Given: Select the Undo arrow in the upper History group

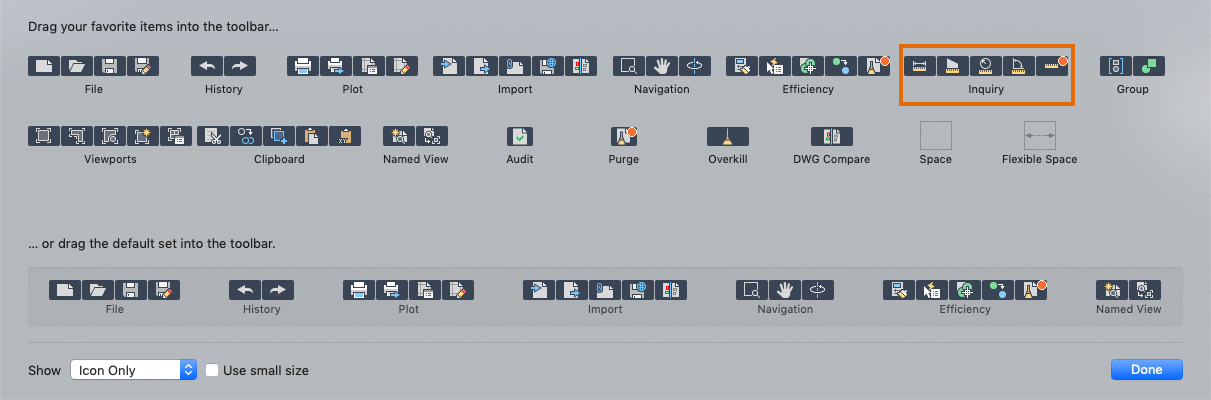Looking at the screenshot, I should coord(207,67).
